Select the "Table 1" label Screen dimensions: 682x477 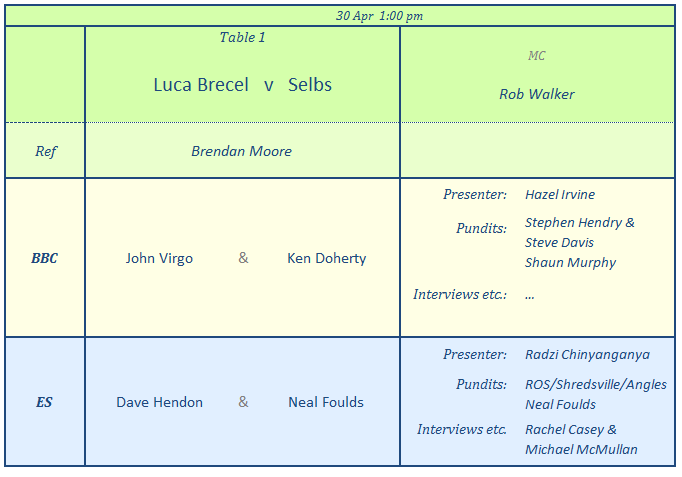coord(243,38)
